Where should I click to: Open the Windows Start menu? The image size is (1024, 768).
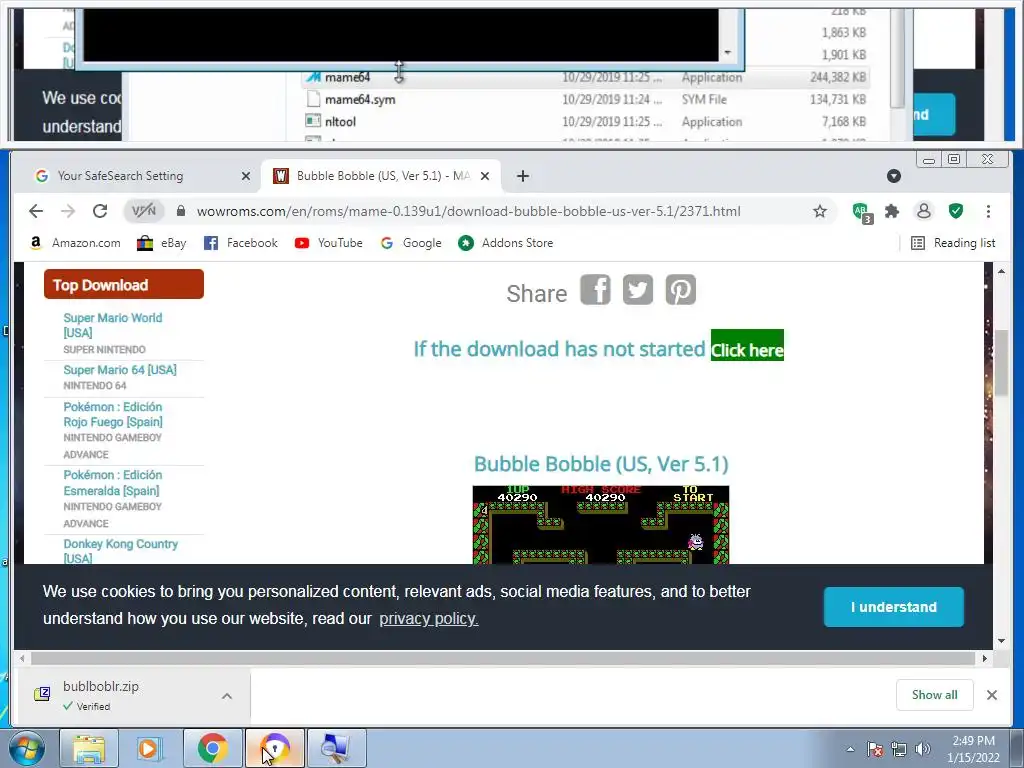27,748
